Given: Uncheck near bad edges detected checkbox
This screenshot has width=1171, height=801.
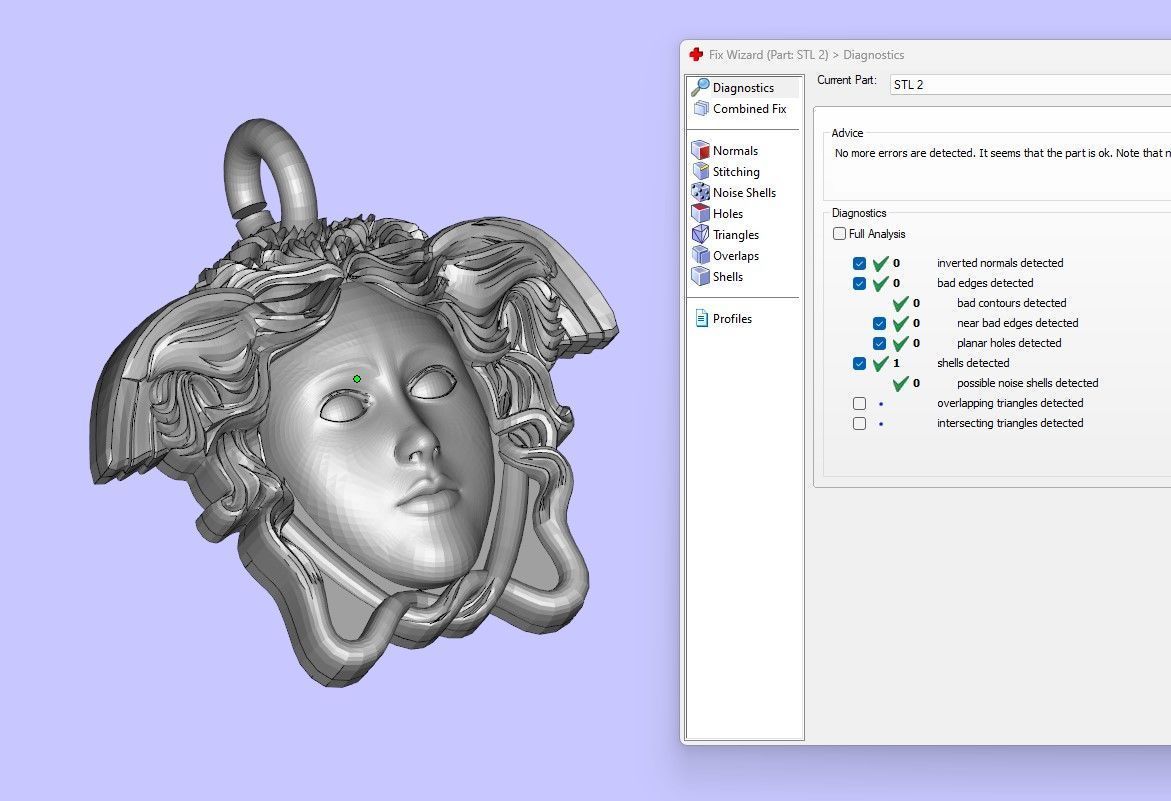Looking at the screenshot, I should point(880,323).
